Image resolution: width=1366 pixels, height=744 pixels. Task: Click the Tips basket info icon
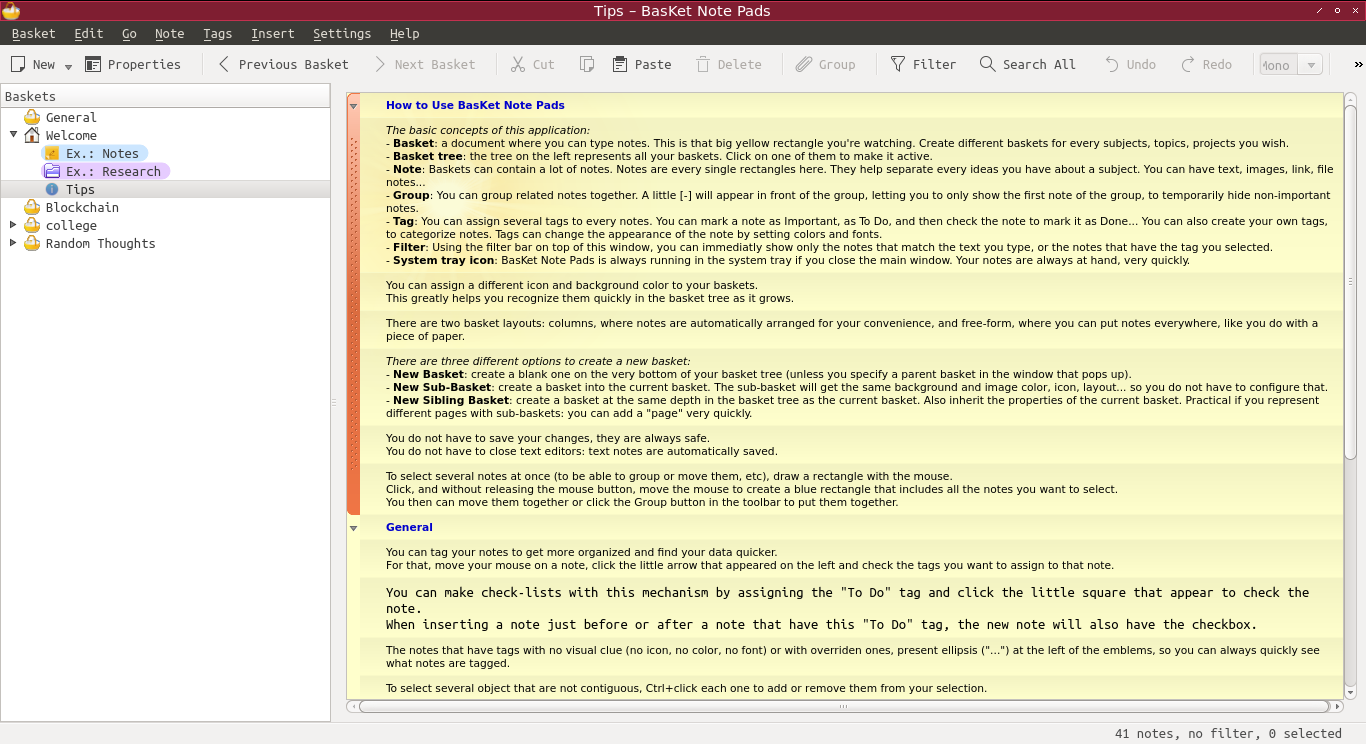52,189
